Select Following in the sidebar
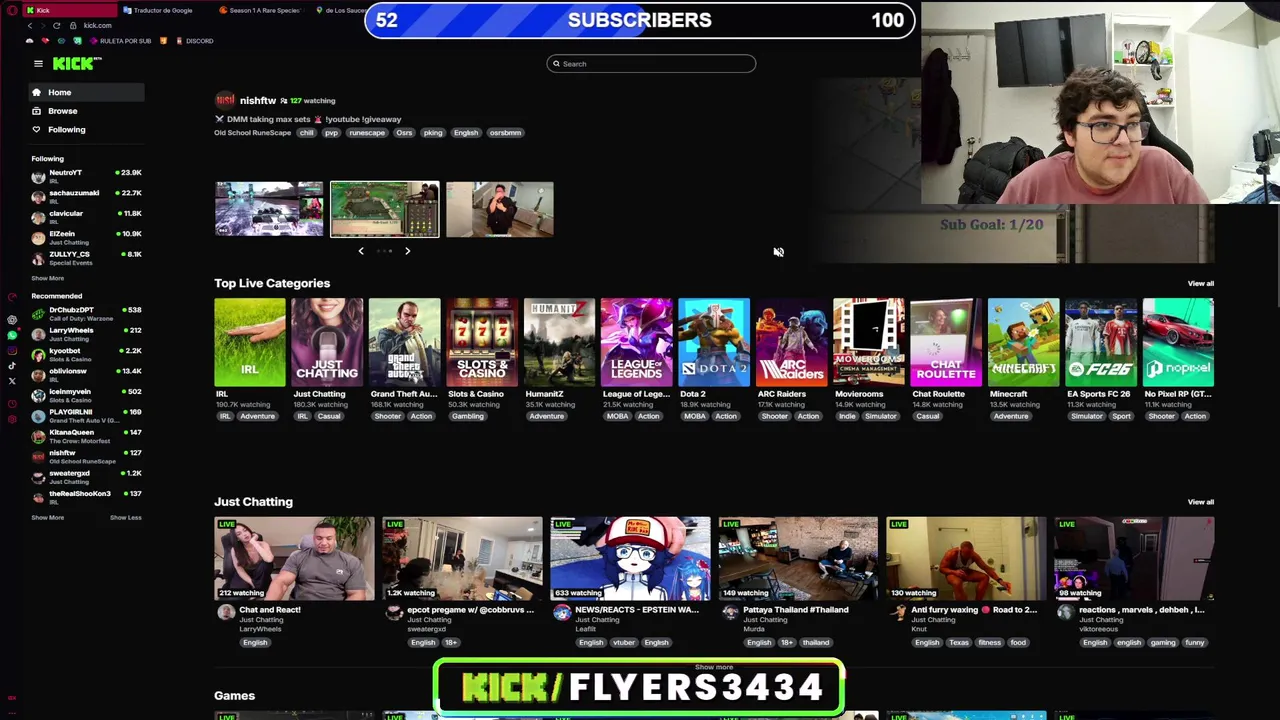The width and height of the screenshot is (1280, 720). [x=86, y=130]
